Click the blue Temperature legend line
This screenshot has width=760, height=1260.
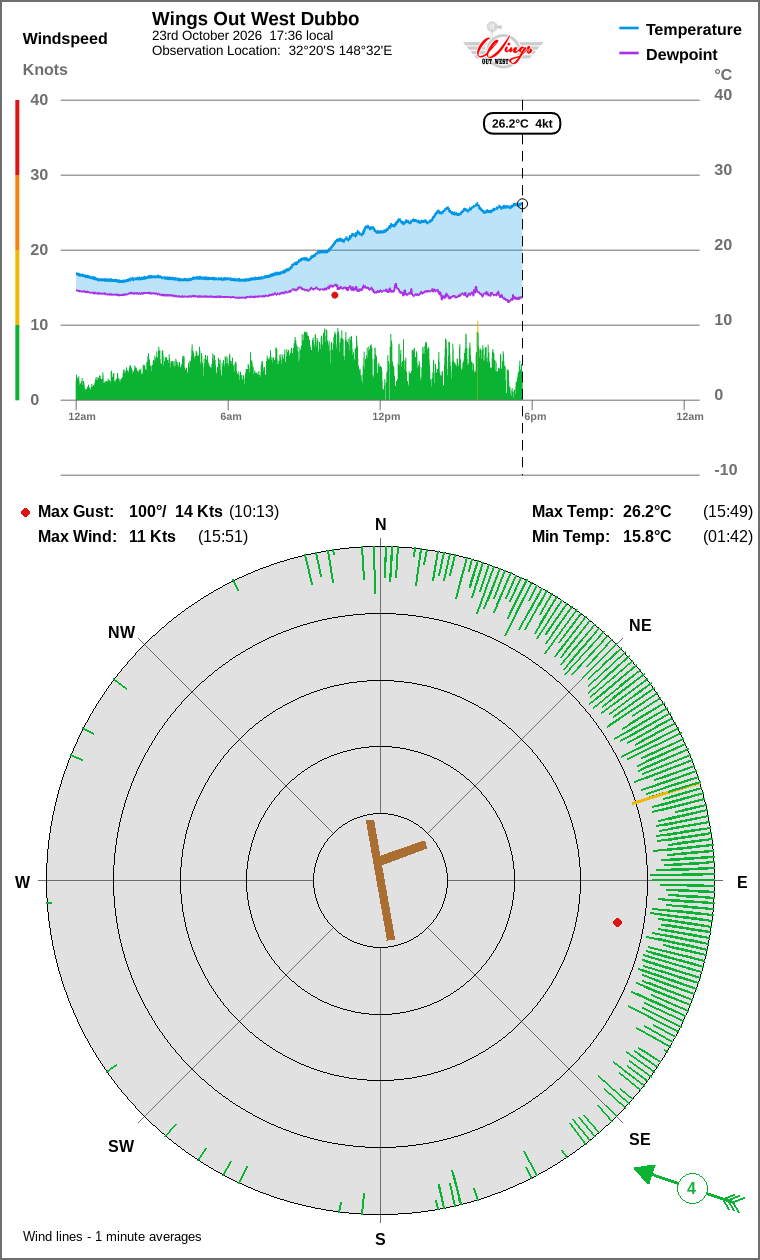pos(629,29)
